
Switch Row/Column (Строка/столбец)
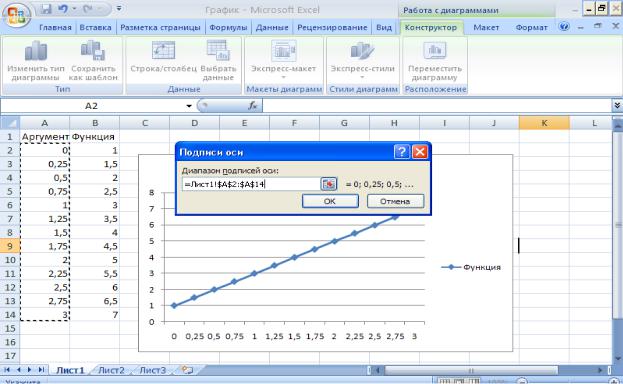pos(163,56)
